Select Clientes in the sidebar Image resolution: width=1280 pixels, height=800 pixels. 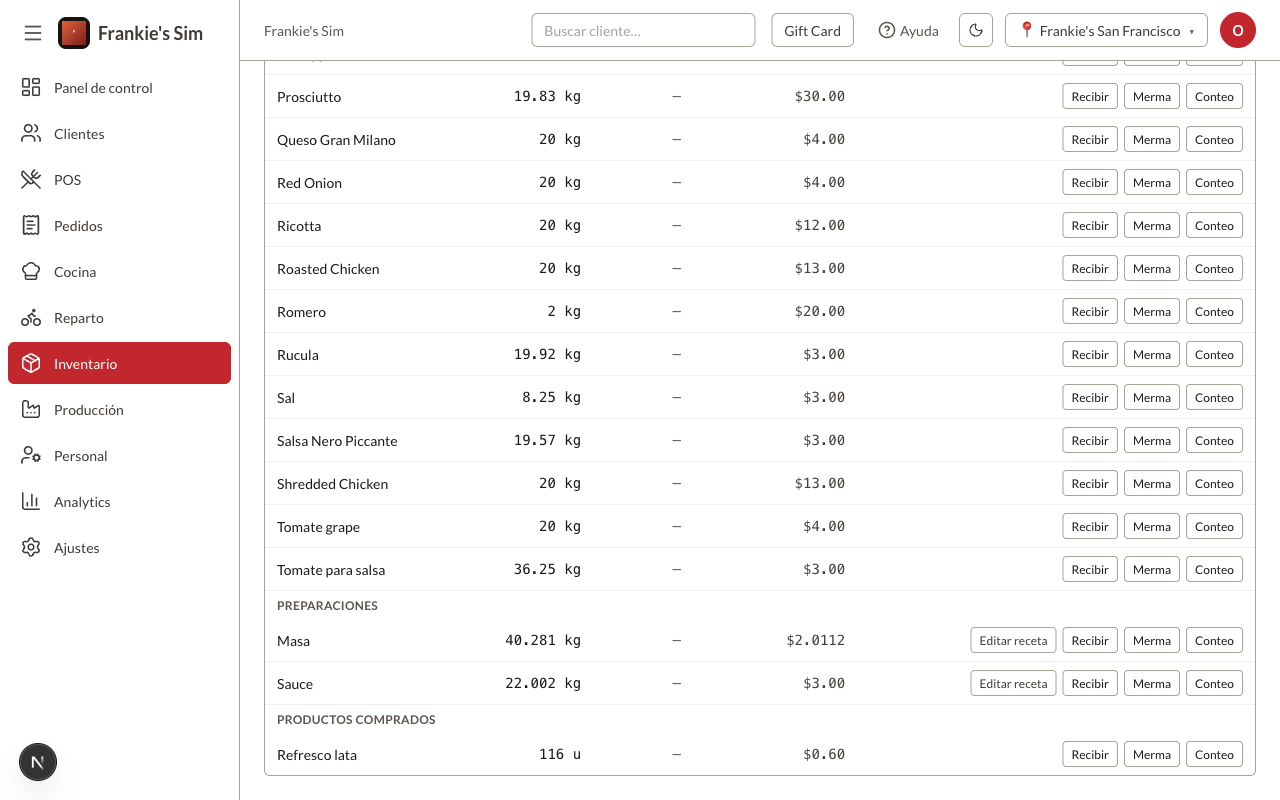[119, 133]
